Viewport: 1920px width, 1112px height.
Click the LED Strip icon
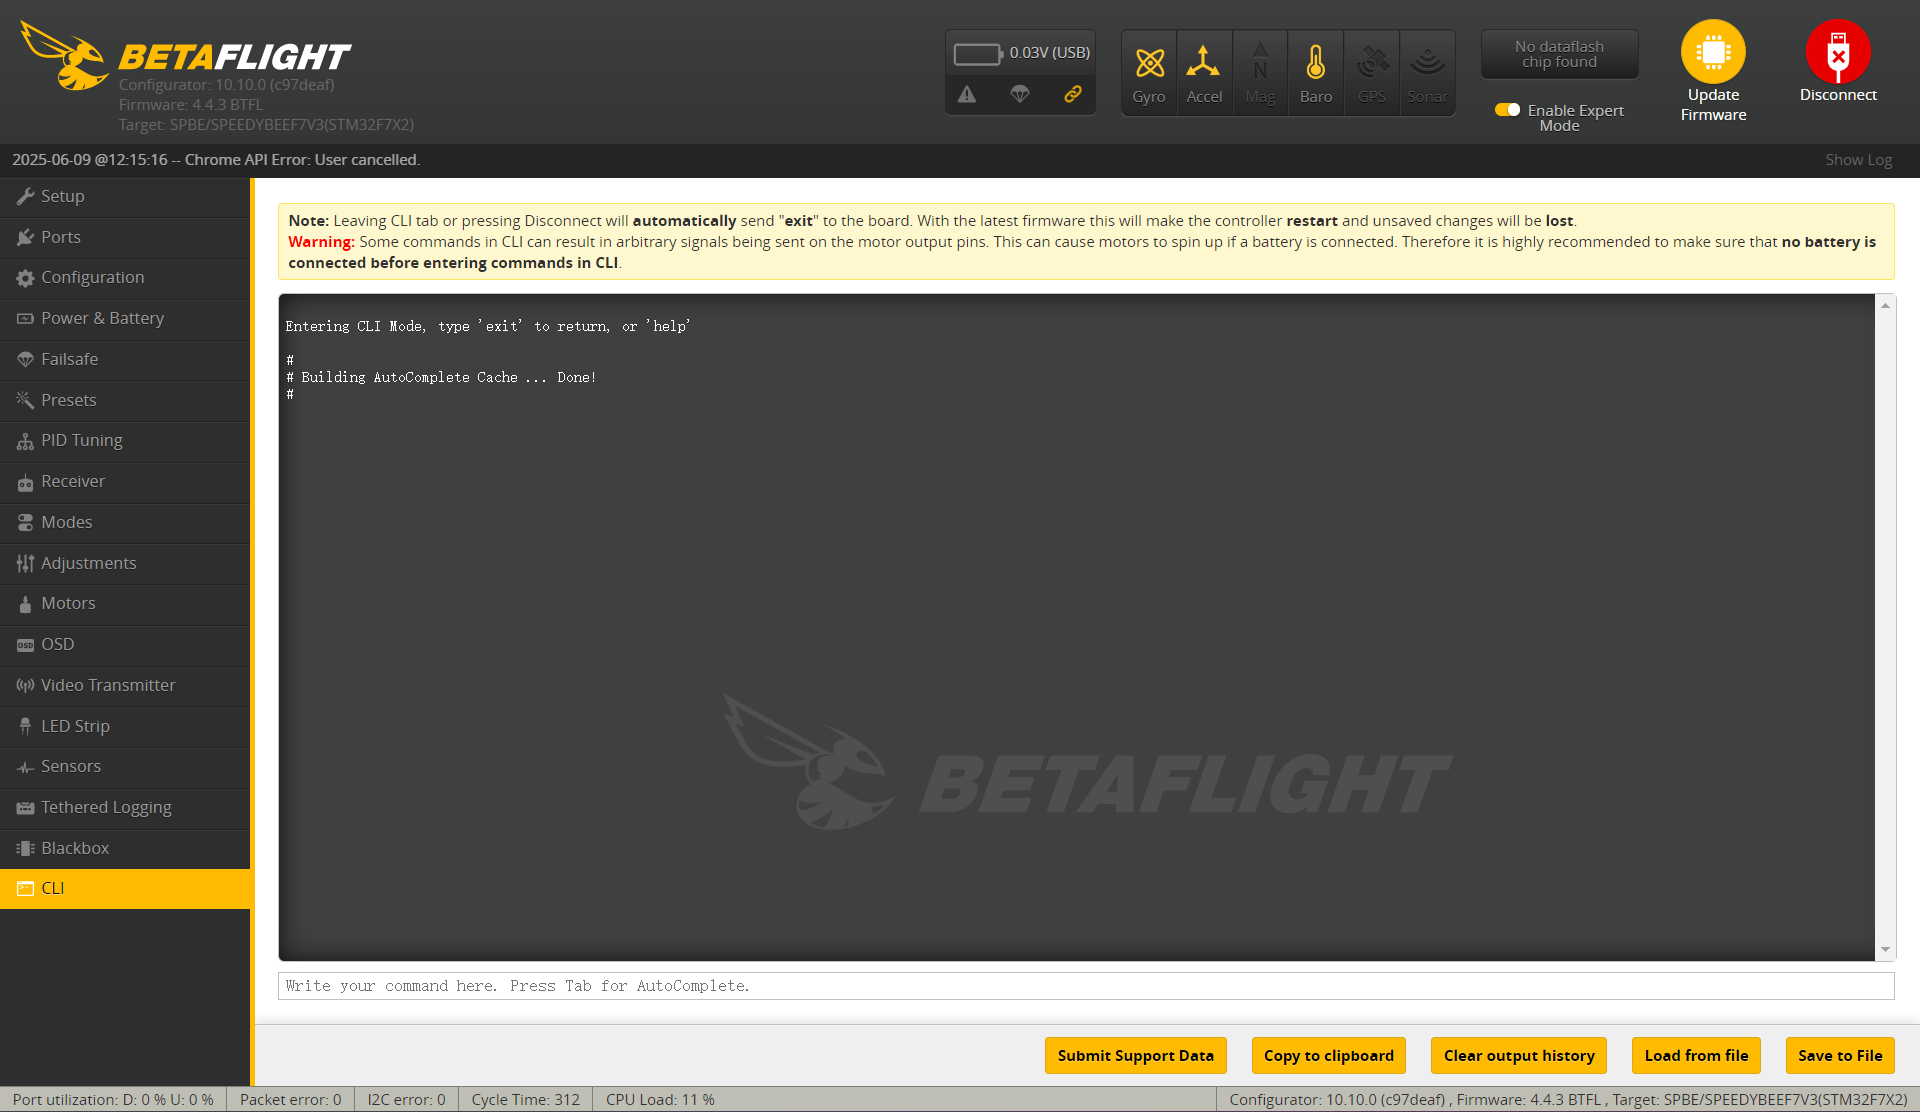pyautogui.click(x=25, y=726)
